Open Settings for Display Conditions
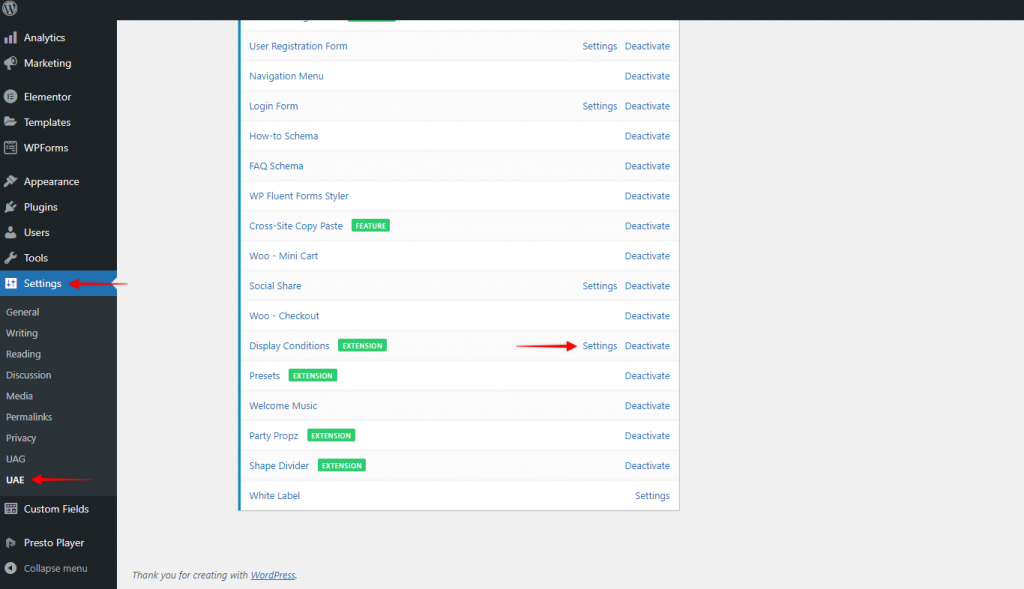The image size is (1024, 589). [x=599, y=345]
